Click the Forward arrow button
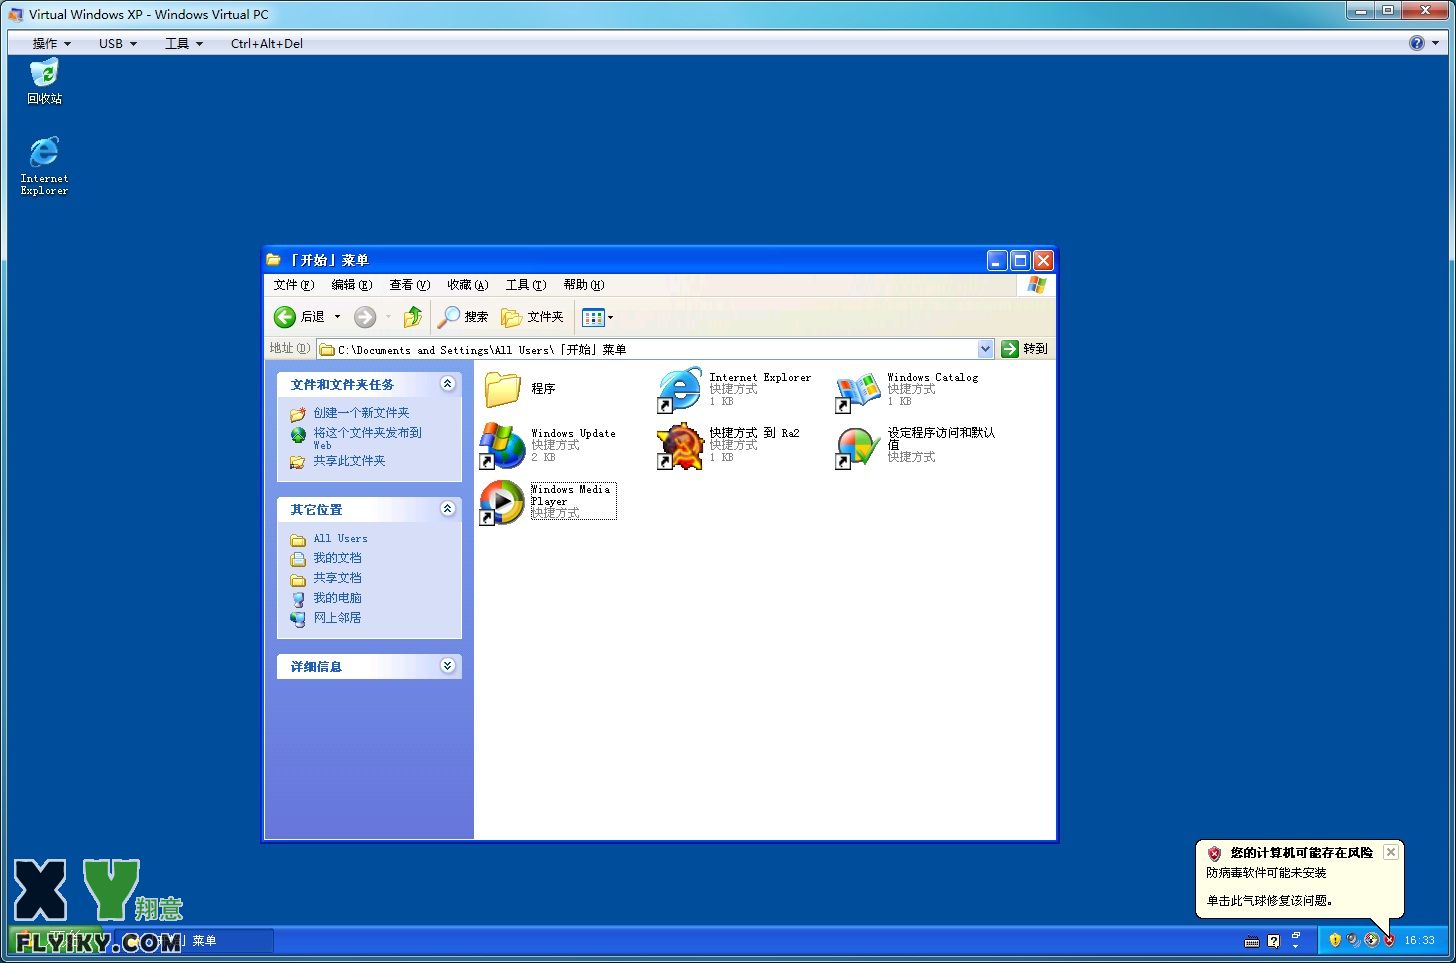 point(365,317)
